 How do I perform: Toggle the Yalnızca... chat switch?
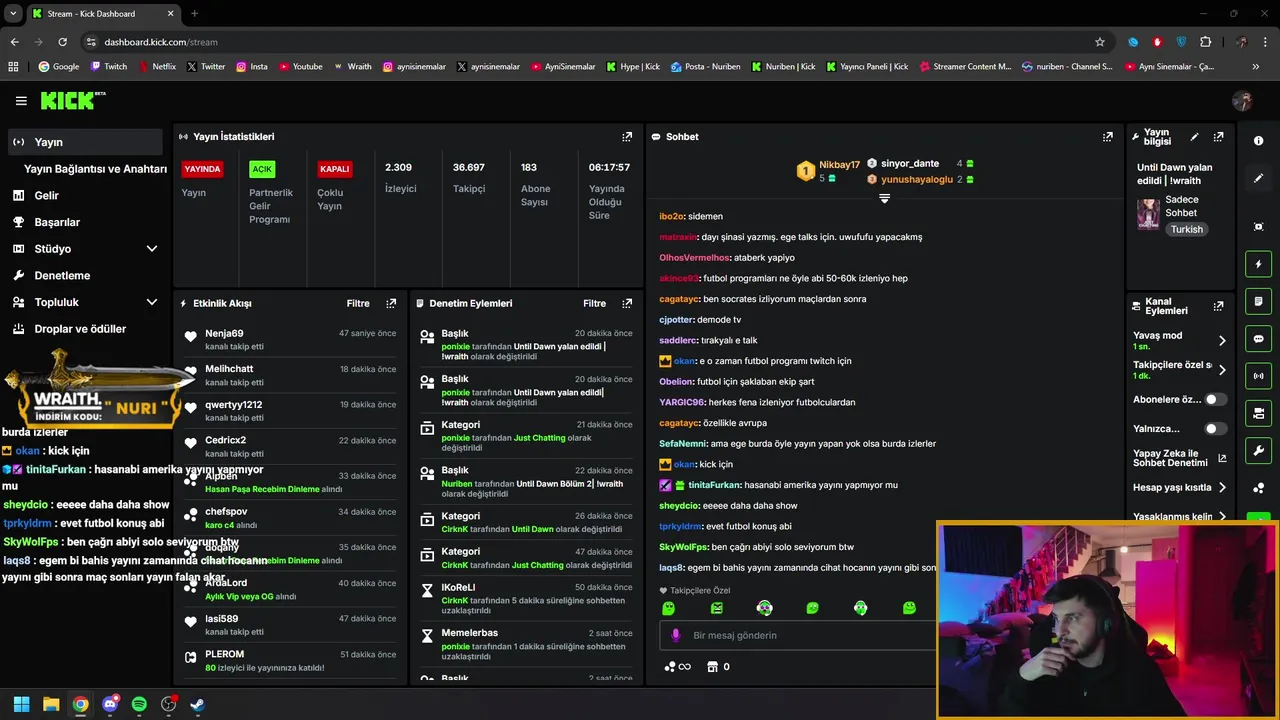(x=1215, y=429)
